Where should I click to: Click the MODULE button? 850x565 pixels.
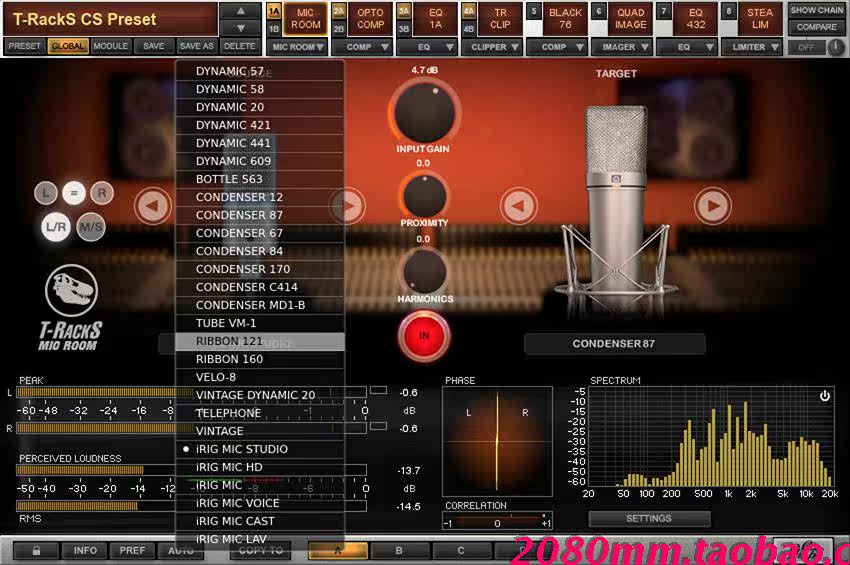point(111,47)
